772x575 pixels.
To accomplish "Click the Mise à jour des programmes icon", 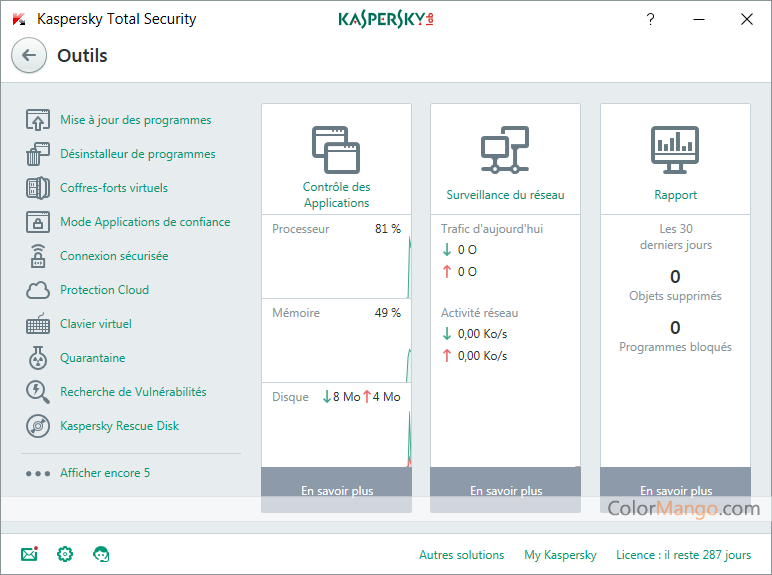I will click(38, 120).
